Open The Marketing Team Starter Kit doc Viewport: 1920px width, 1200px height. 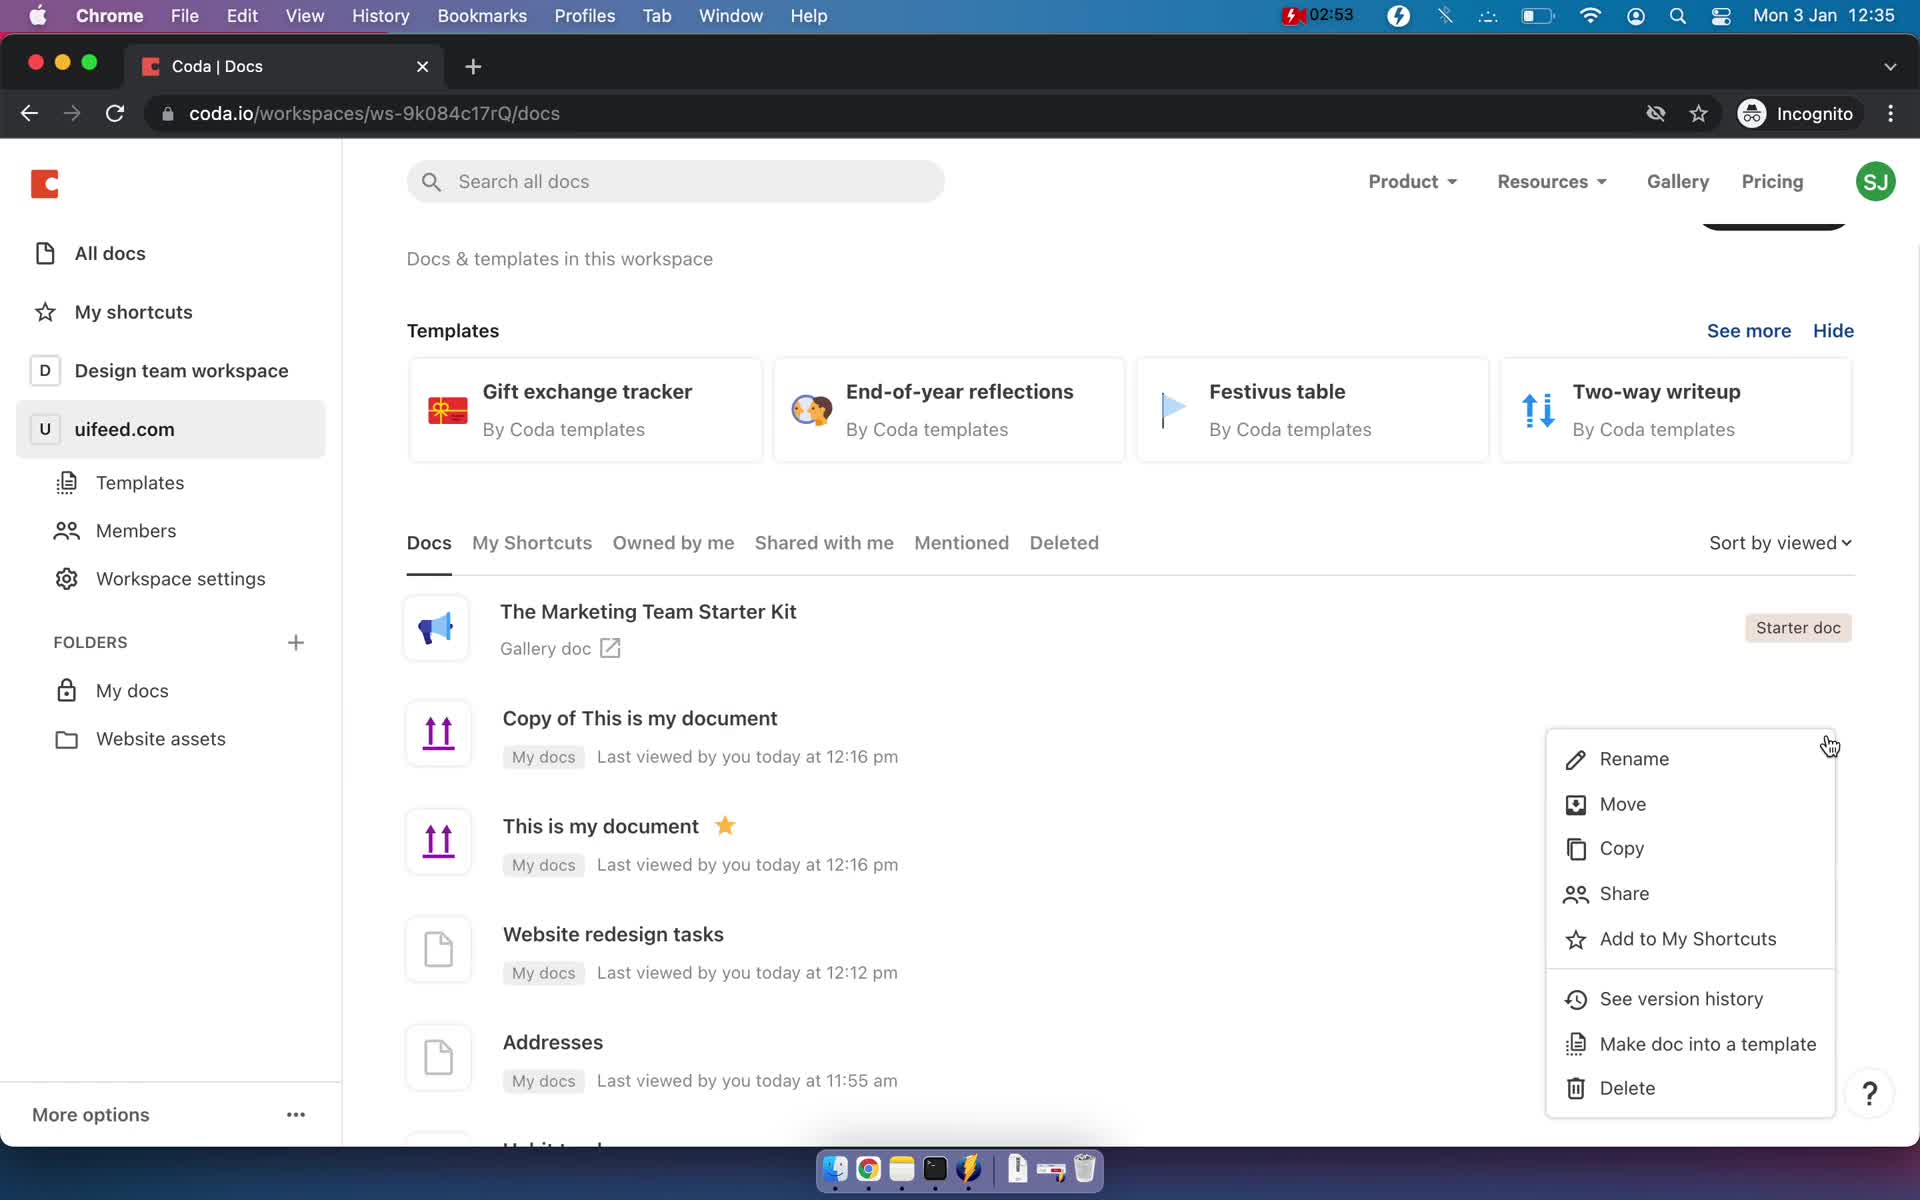click(648, 612)
